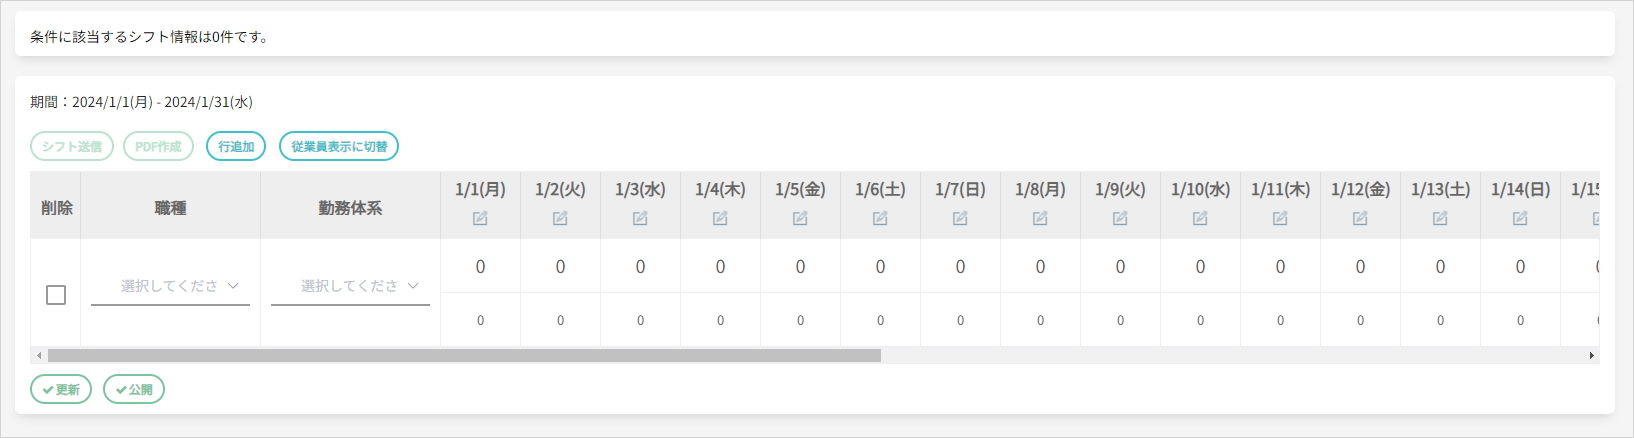1634x438 pixels.
Task: Click the horizontal scrollbar left arrow
Action: click(x=39, y=356)
